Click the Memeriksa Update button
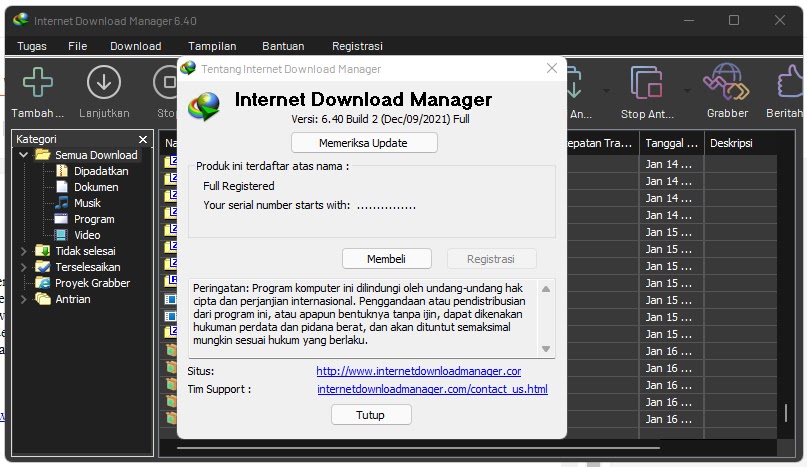 coord(364,143)
